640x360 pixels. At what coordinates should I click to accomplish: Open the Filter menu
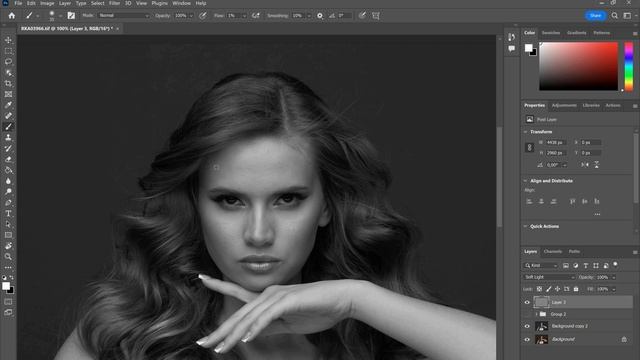click(114, 3)
